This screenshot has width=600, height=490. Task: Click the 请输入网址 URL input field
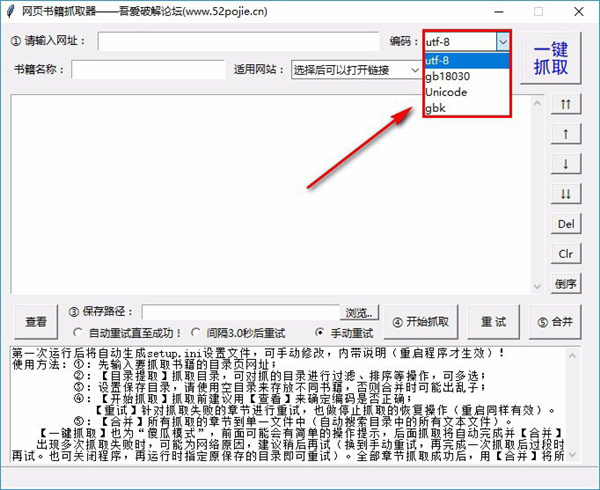pyautogui.click(x=238, y=41)
